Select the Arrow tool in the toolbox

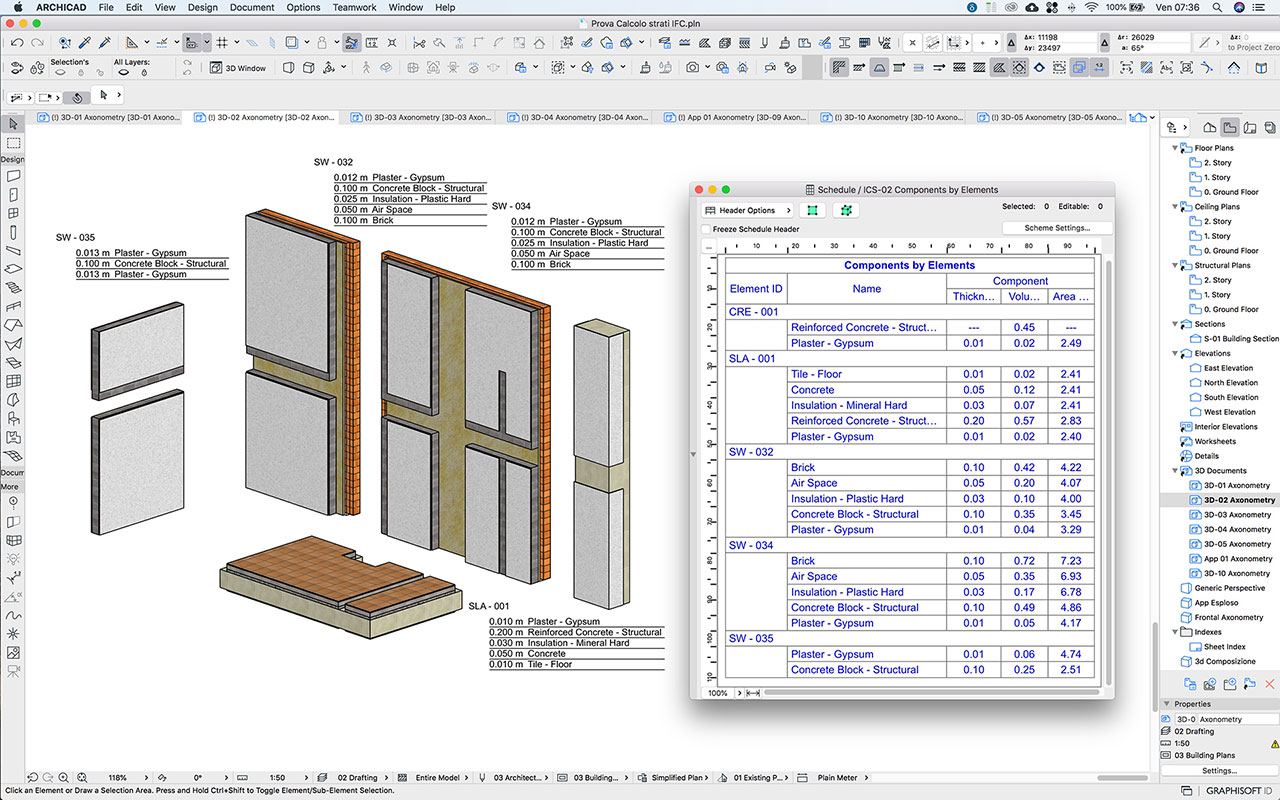tap(13, 125)
